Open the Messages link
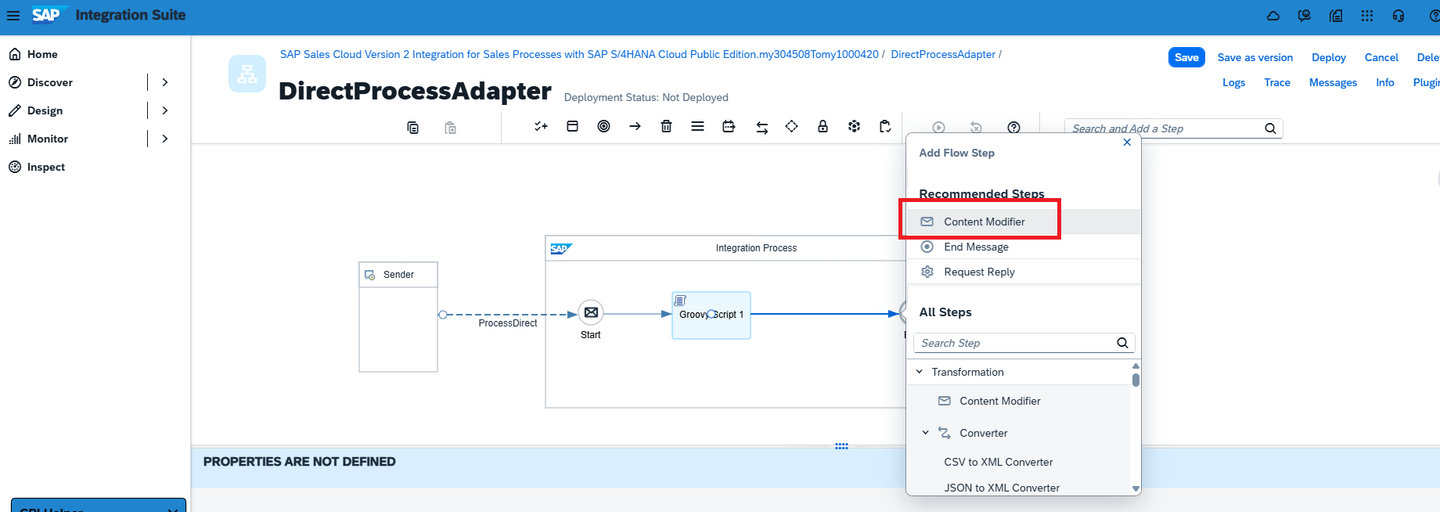This screenshot has height=512, width=1440. [x=1333, y=82]
